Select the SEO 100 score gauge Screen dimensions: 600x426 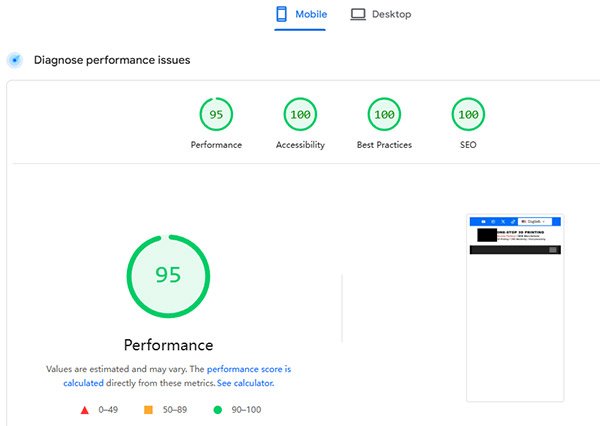coord(468,115)
